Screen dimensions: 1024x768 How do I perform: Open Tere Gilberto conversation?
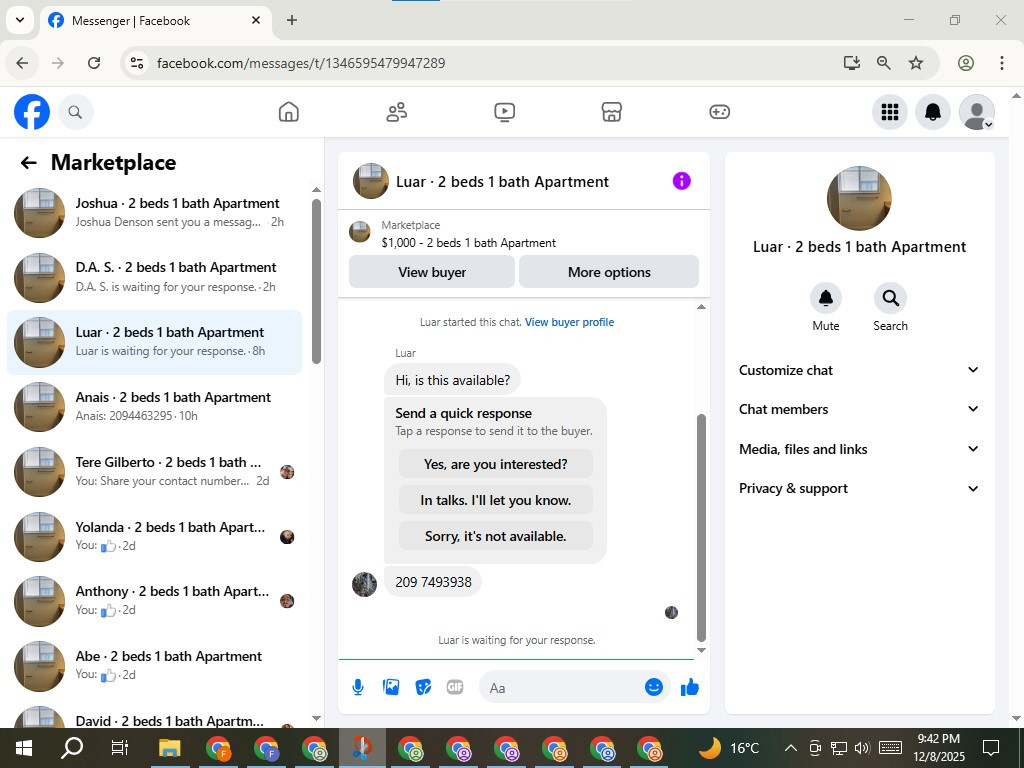point(154,472)
